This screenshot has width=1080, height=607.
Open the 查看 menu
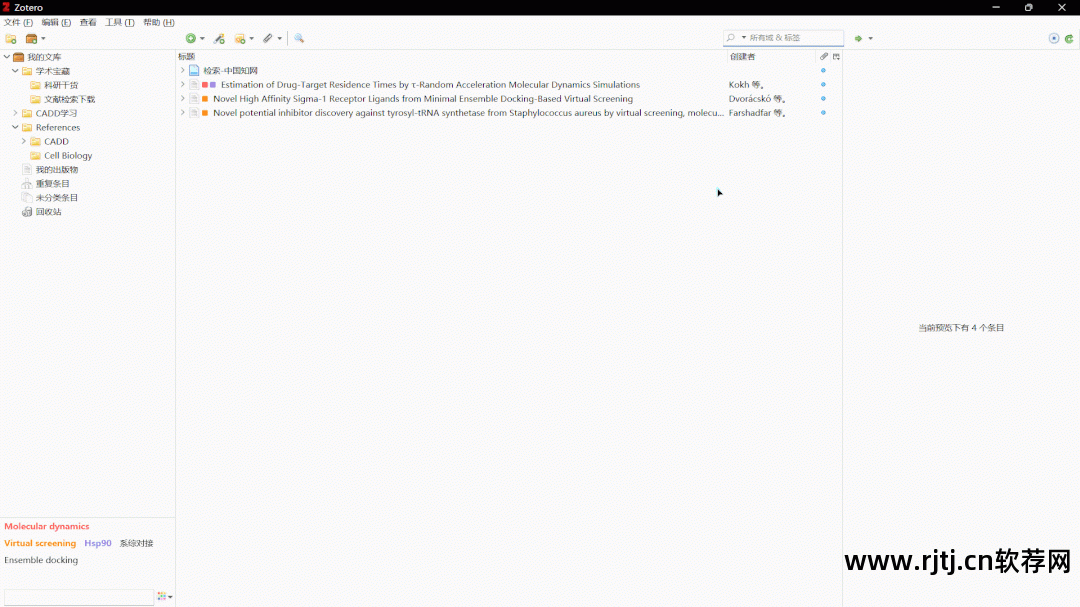point(88,22)
